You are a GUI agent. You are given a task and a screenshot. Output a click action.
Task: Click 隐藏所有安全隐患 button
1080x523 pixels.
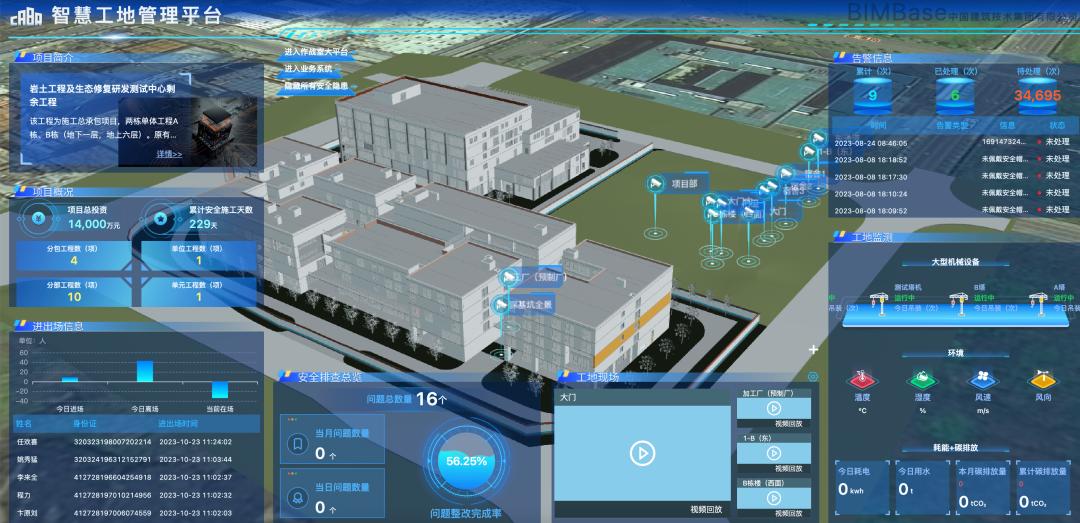click(x=316, y=87)
